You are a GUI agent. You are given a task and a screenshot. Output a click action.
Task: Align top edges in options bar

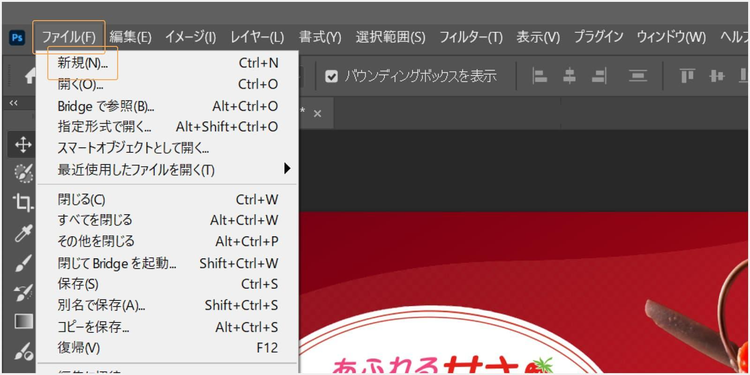687,76
